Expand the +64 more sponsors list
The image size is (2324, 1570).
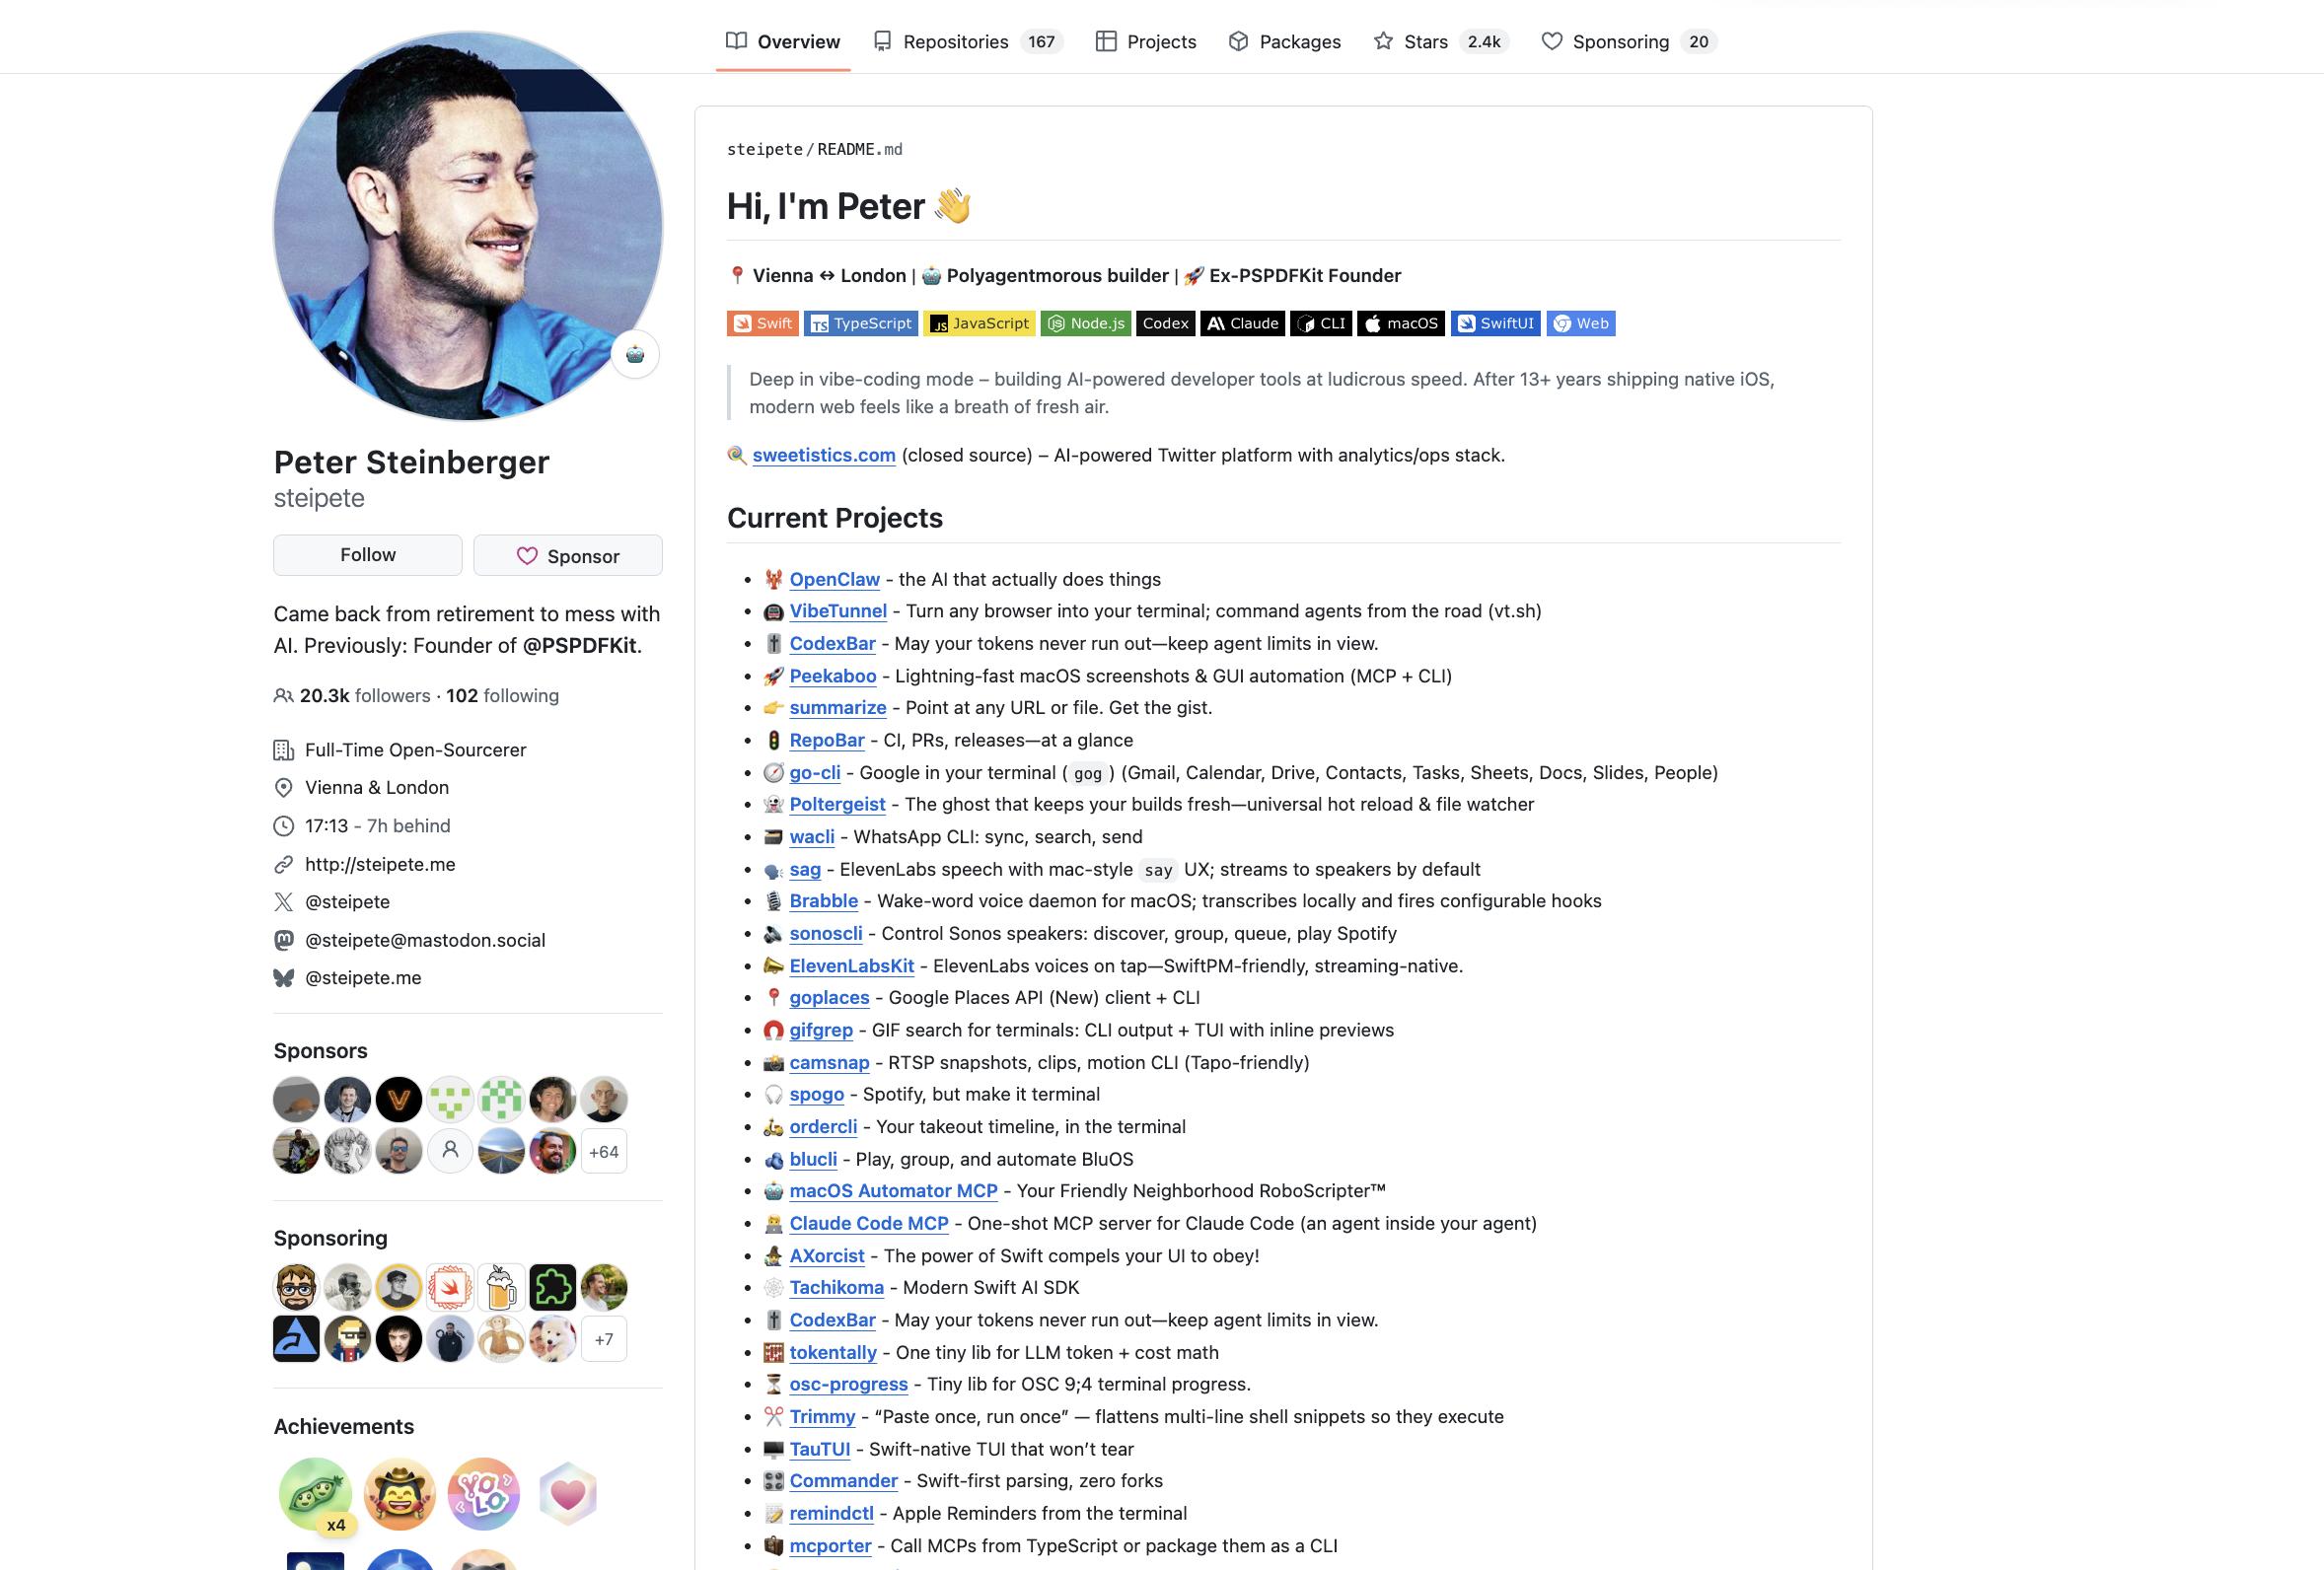click(603, 1152)
